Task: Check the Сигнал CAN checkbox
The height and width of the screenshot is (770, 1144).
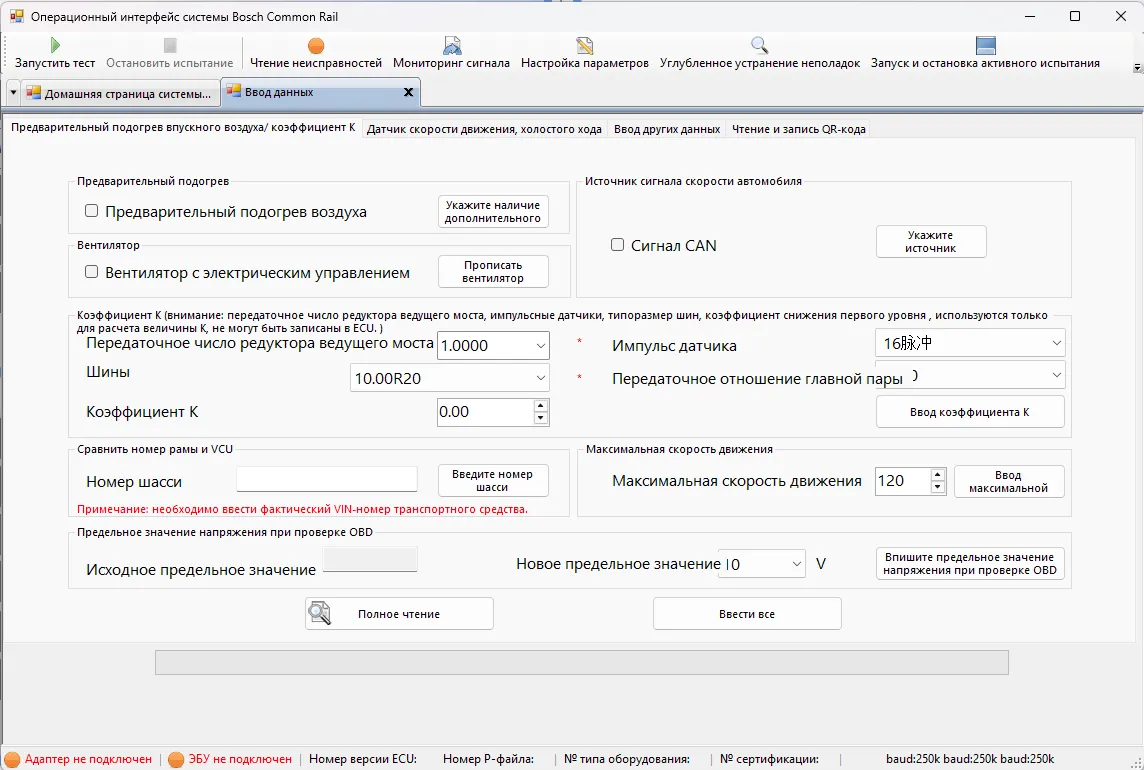Action: click(617, 245)
